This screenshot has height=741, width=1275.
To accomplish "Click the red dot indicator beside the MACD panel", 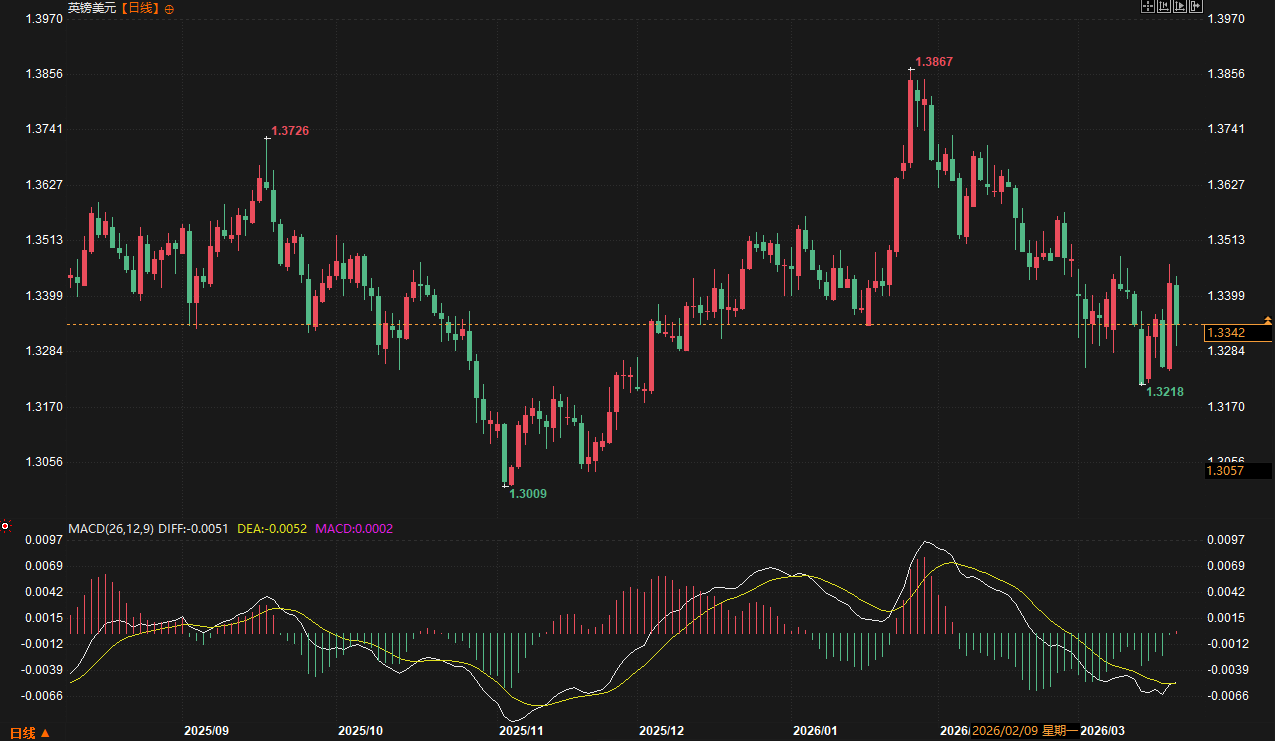I will [x=5, y=526].
